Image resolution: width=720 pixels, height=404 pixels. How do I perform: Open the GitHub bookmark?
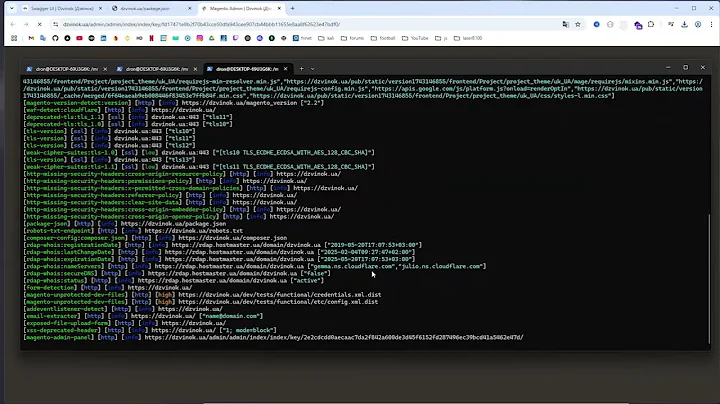(x=55, y=38)
